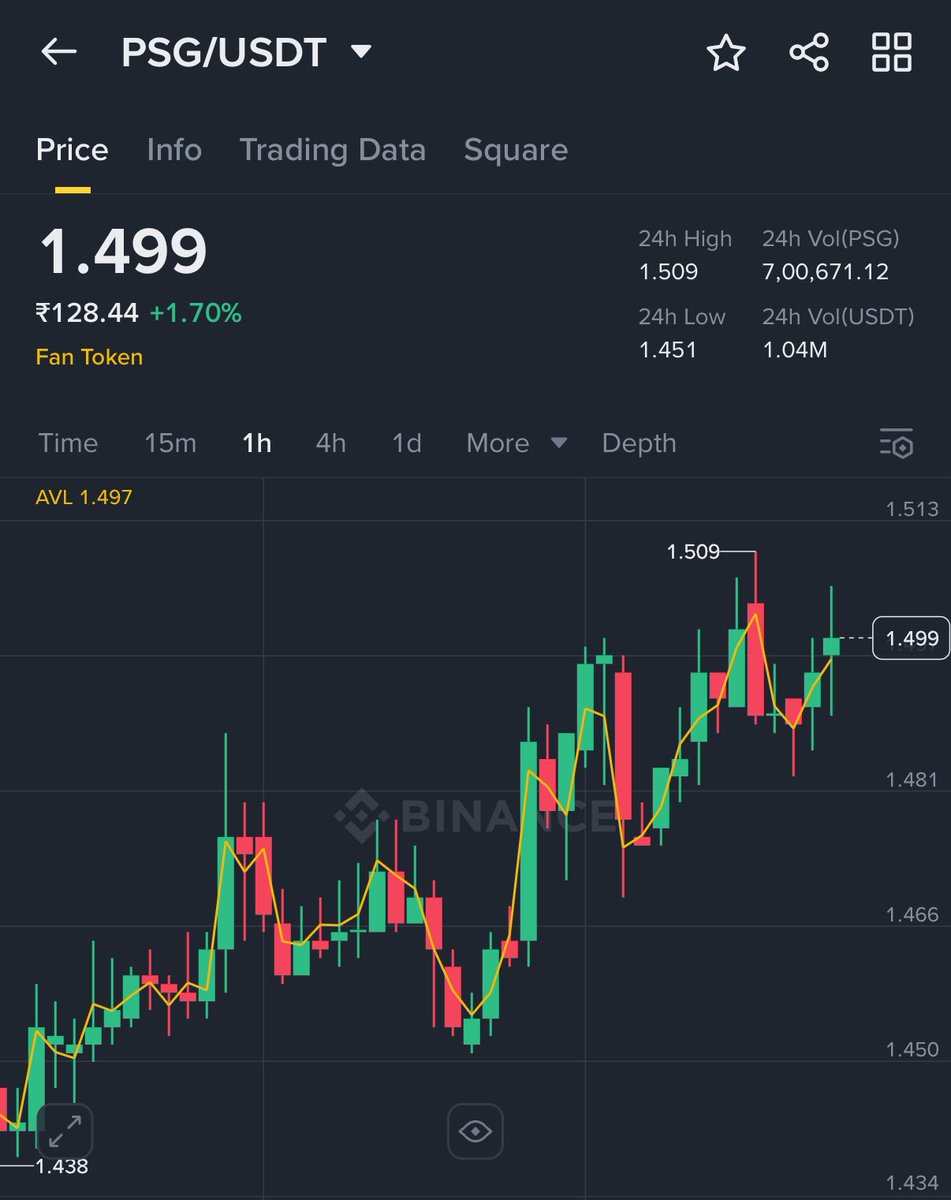This screenshot has width=951, height=1200.
Task: Open the Trading Data tab
Action: 332,150
